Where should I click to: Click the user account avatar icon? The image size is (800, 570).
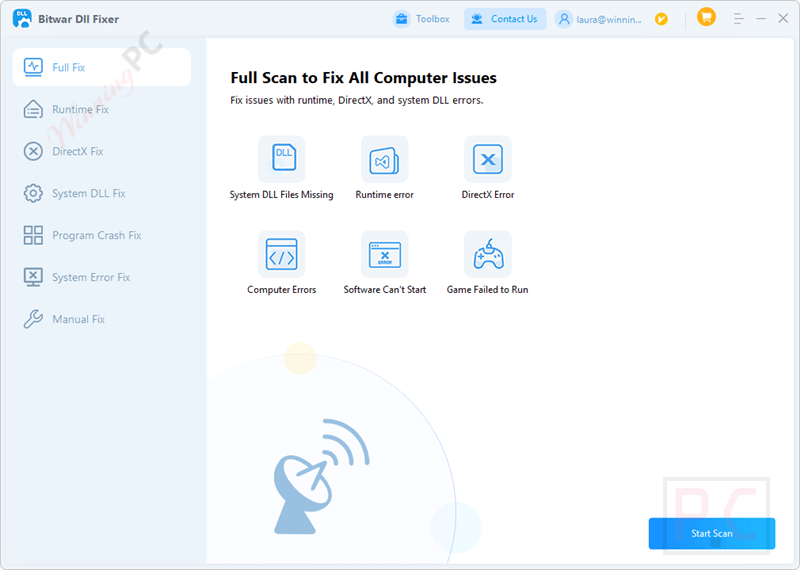564,19
